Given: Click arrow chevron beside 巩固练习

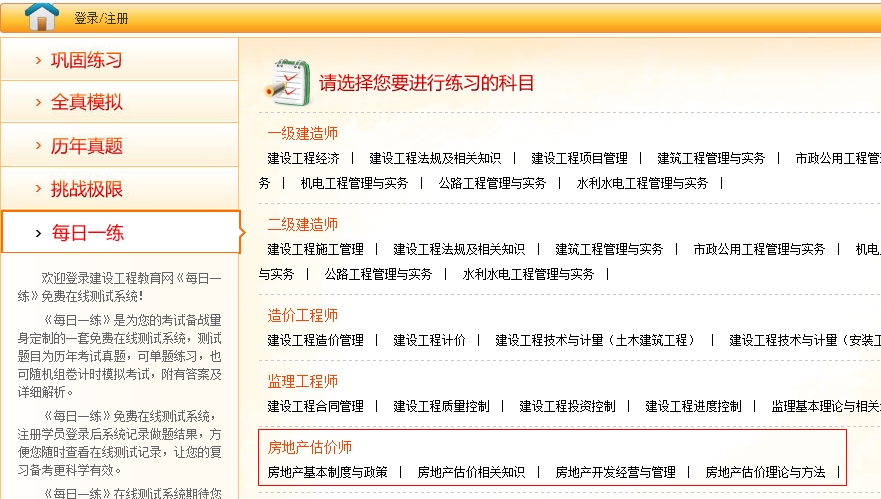Looking at the screenshot, I should [x=38, y=60].
